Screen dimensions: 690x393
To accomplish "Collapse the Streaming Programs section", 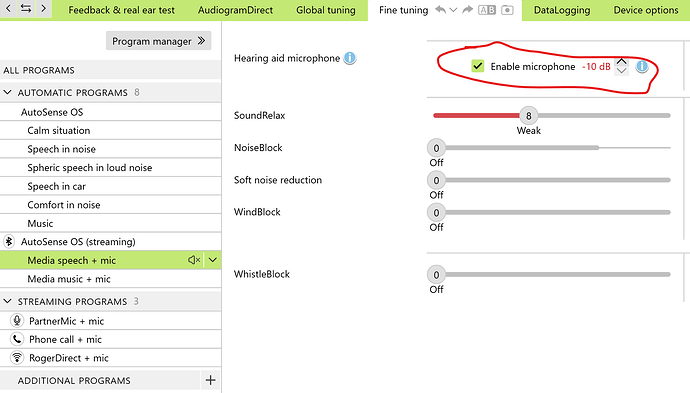I will point(7,301).
